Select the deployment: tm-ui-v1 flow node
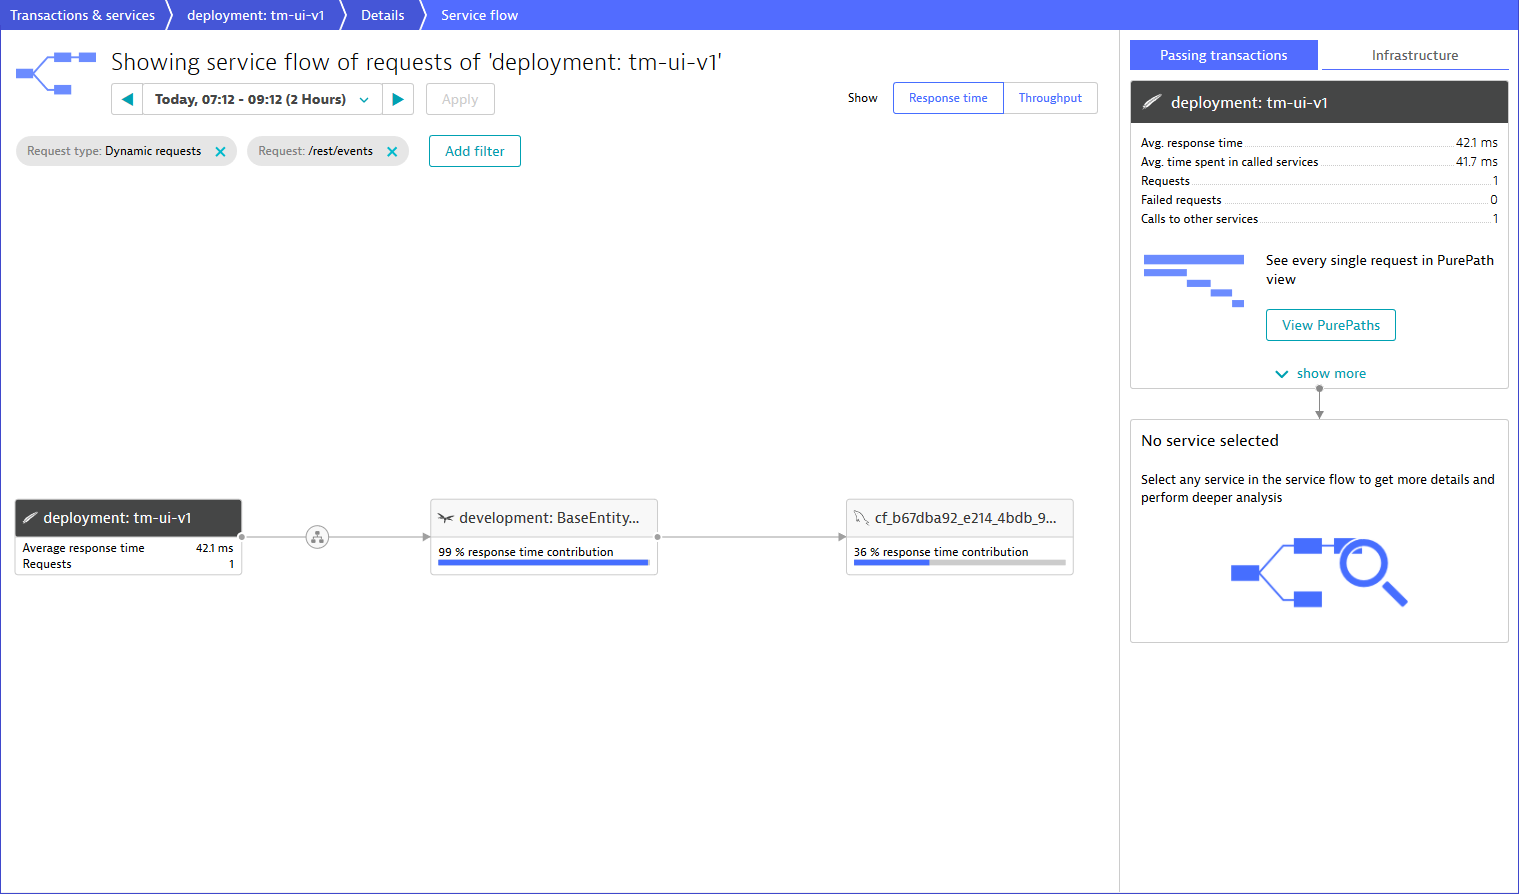 point(128,518)
